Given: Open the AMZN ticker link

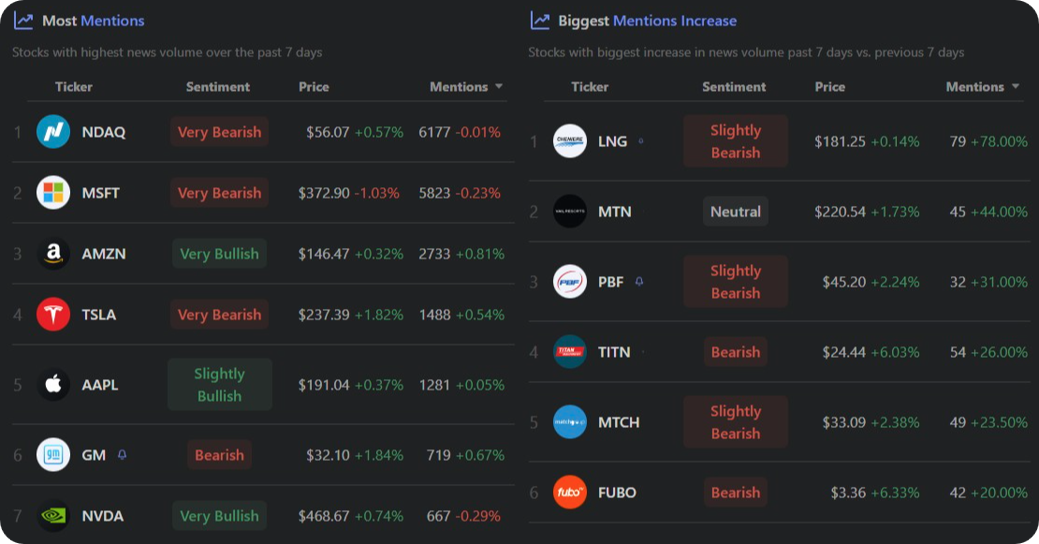Looking at the screenshot, I should pyautogui.click(x=103, y=254).
